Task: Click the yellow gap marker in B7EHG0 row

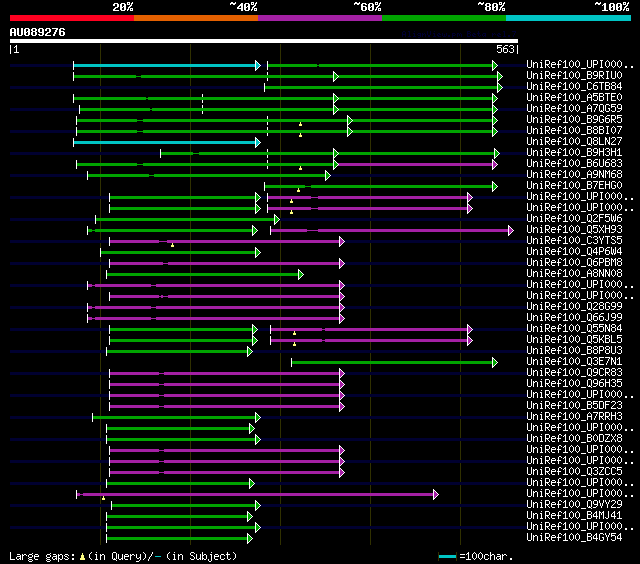Action: click(x=298, y=190)
